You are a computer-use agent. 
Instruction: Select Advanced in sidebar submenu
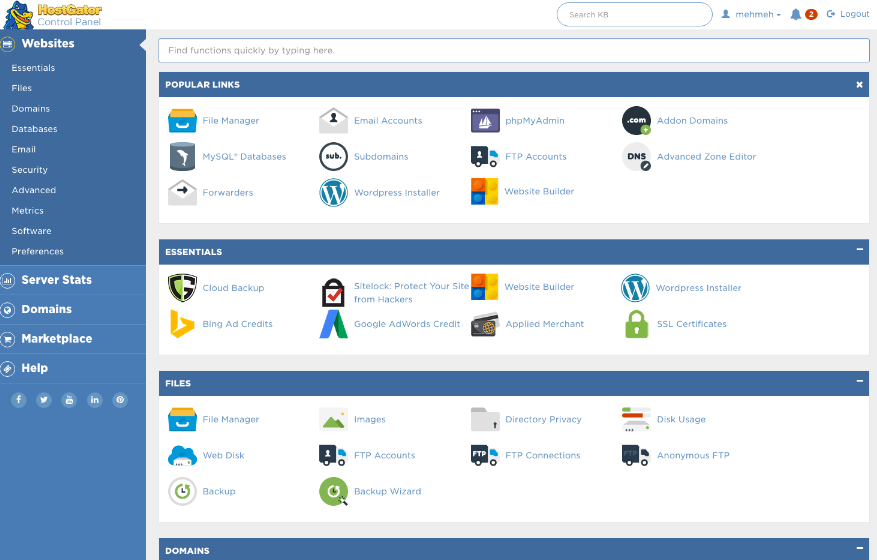click(34, 190)
